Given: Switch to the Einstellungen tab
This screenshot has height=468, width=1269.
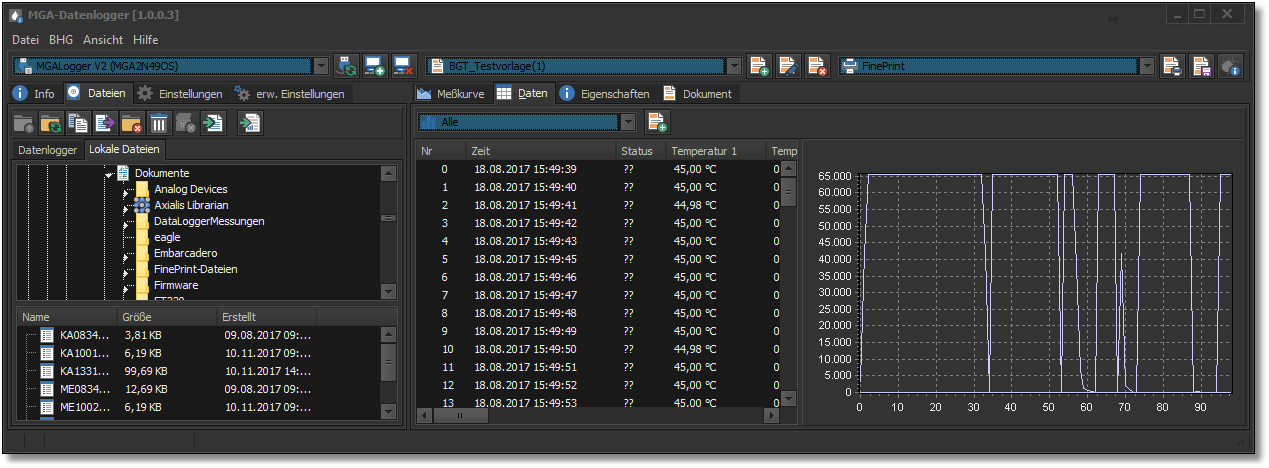Looking at the screenshot, I should click(x=180, y=94).
